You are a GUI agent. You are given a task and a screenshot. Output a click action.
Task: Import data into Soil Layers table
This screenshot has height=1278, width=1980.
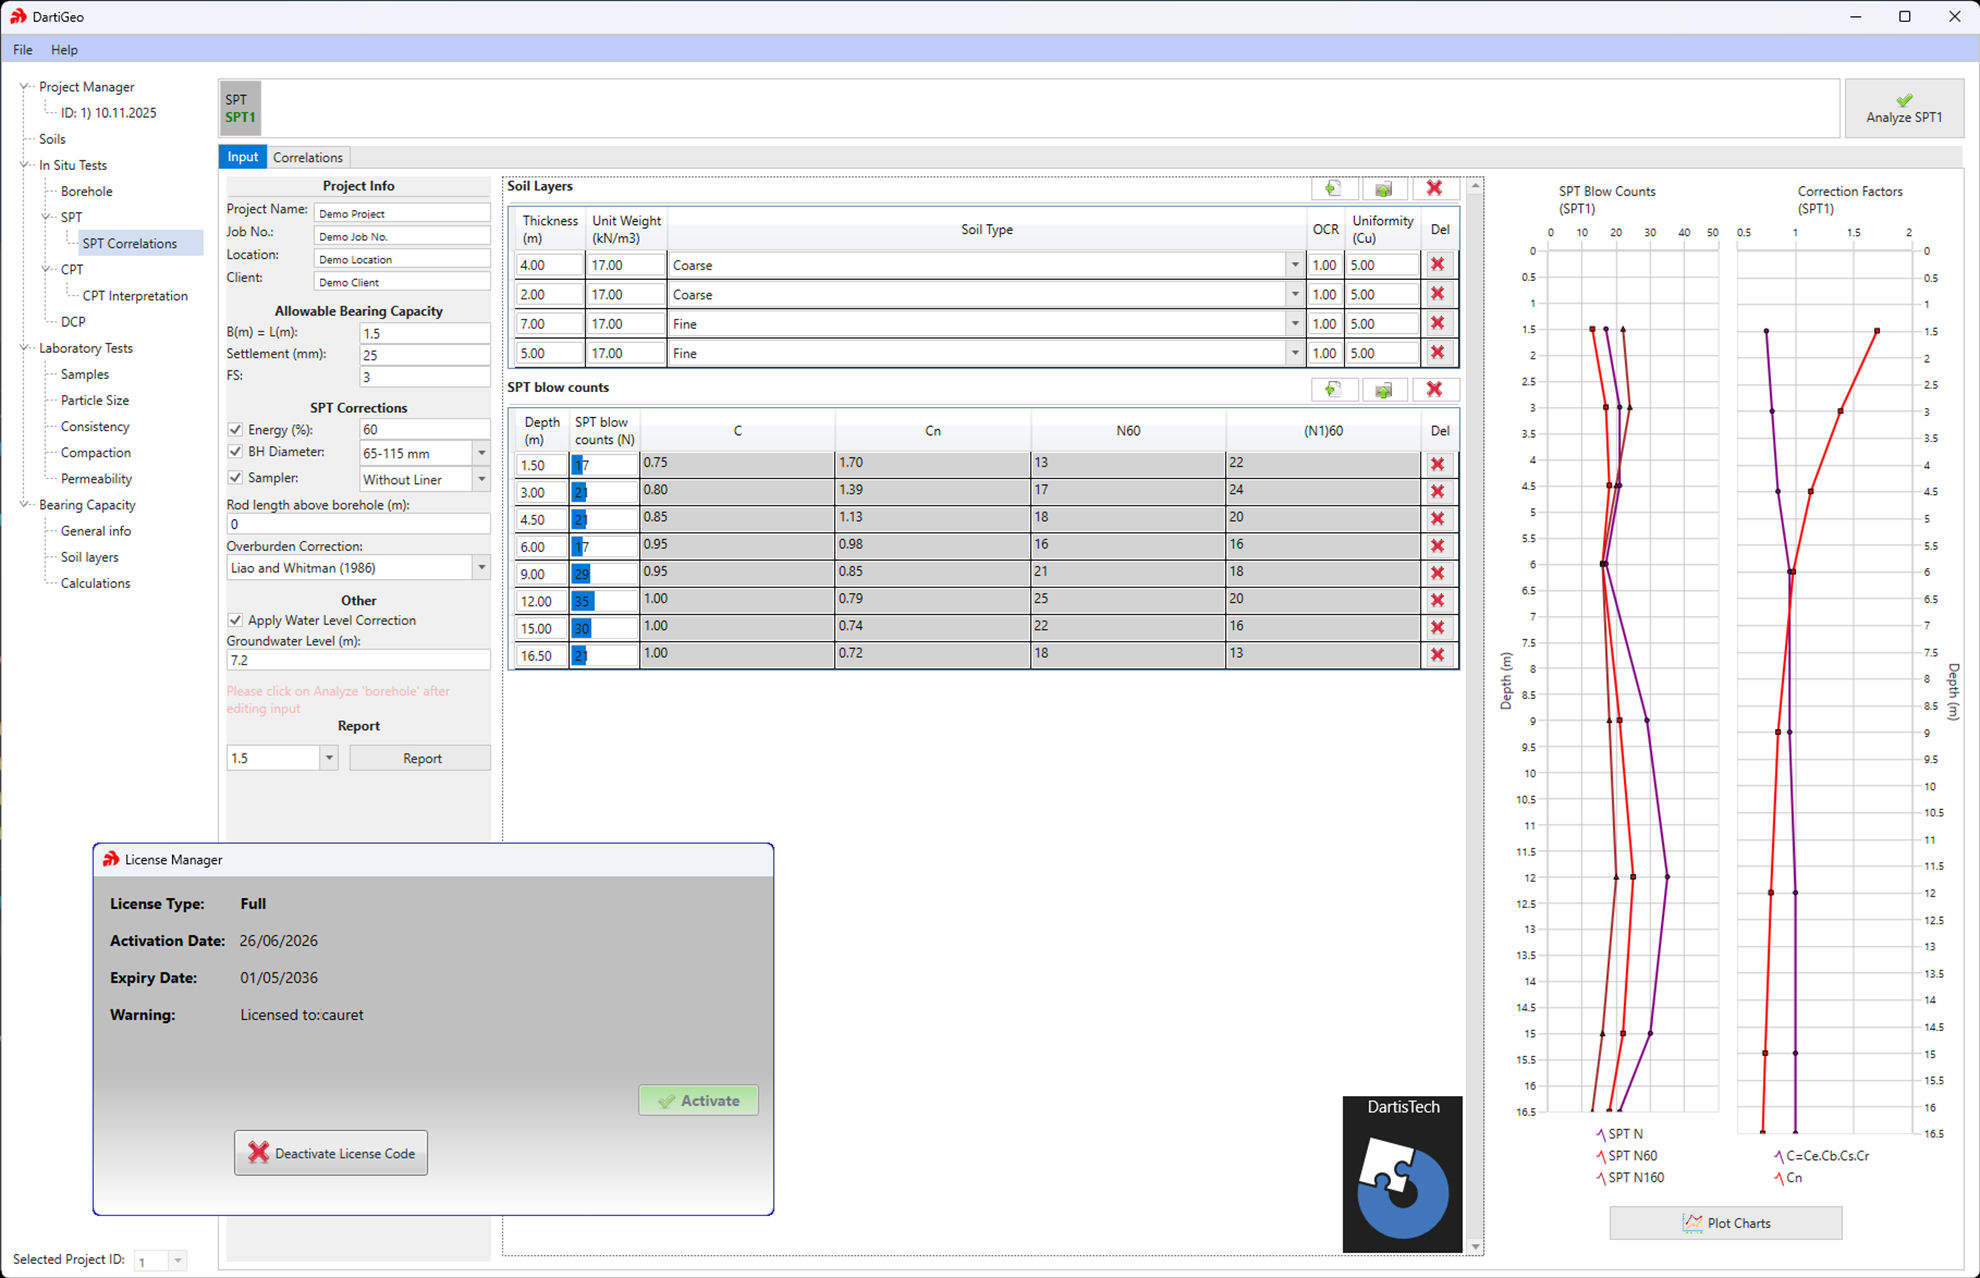1383,188
